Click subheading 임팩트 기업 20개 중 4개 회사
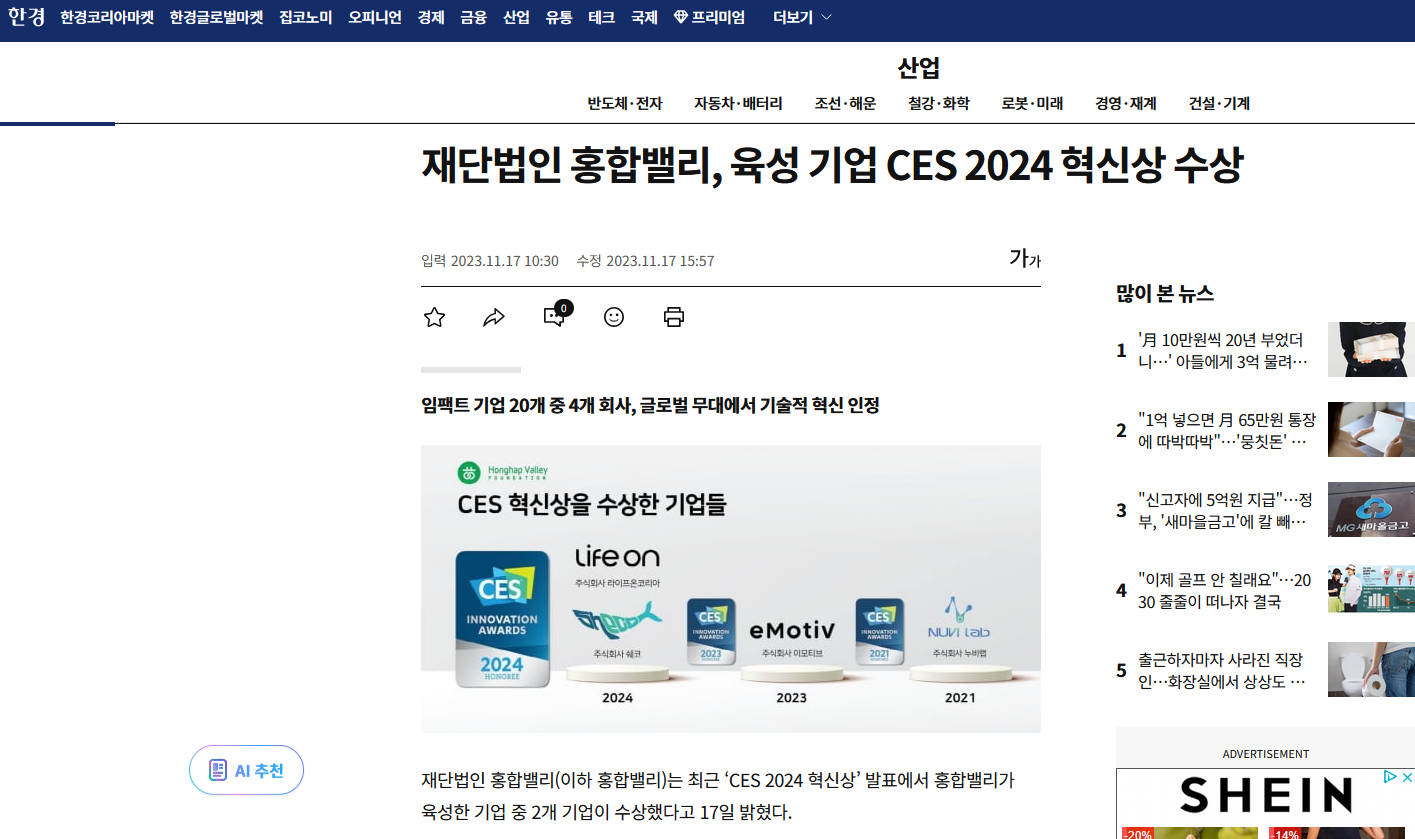The image size is (1415, 839). (x=650, y=405)
